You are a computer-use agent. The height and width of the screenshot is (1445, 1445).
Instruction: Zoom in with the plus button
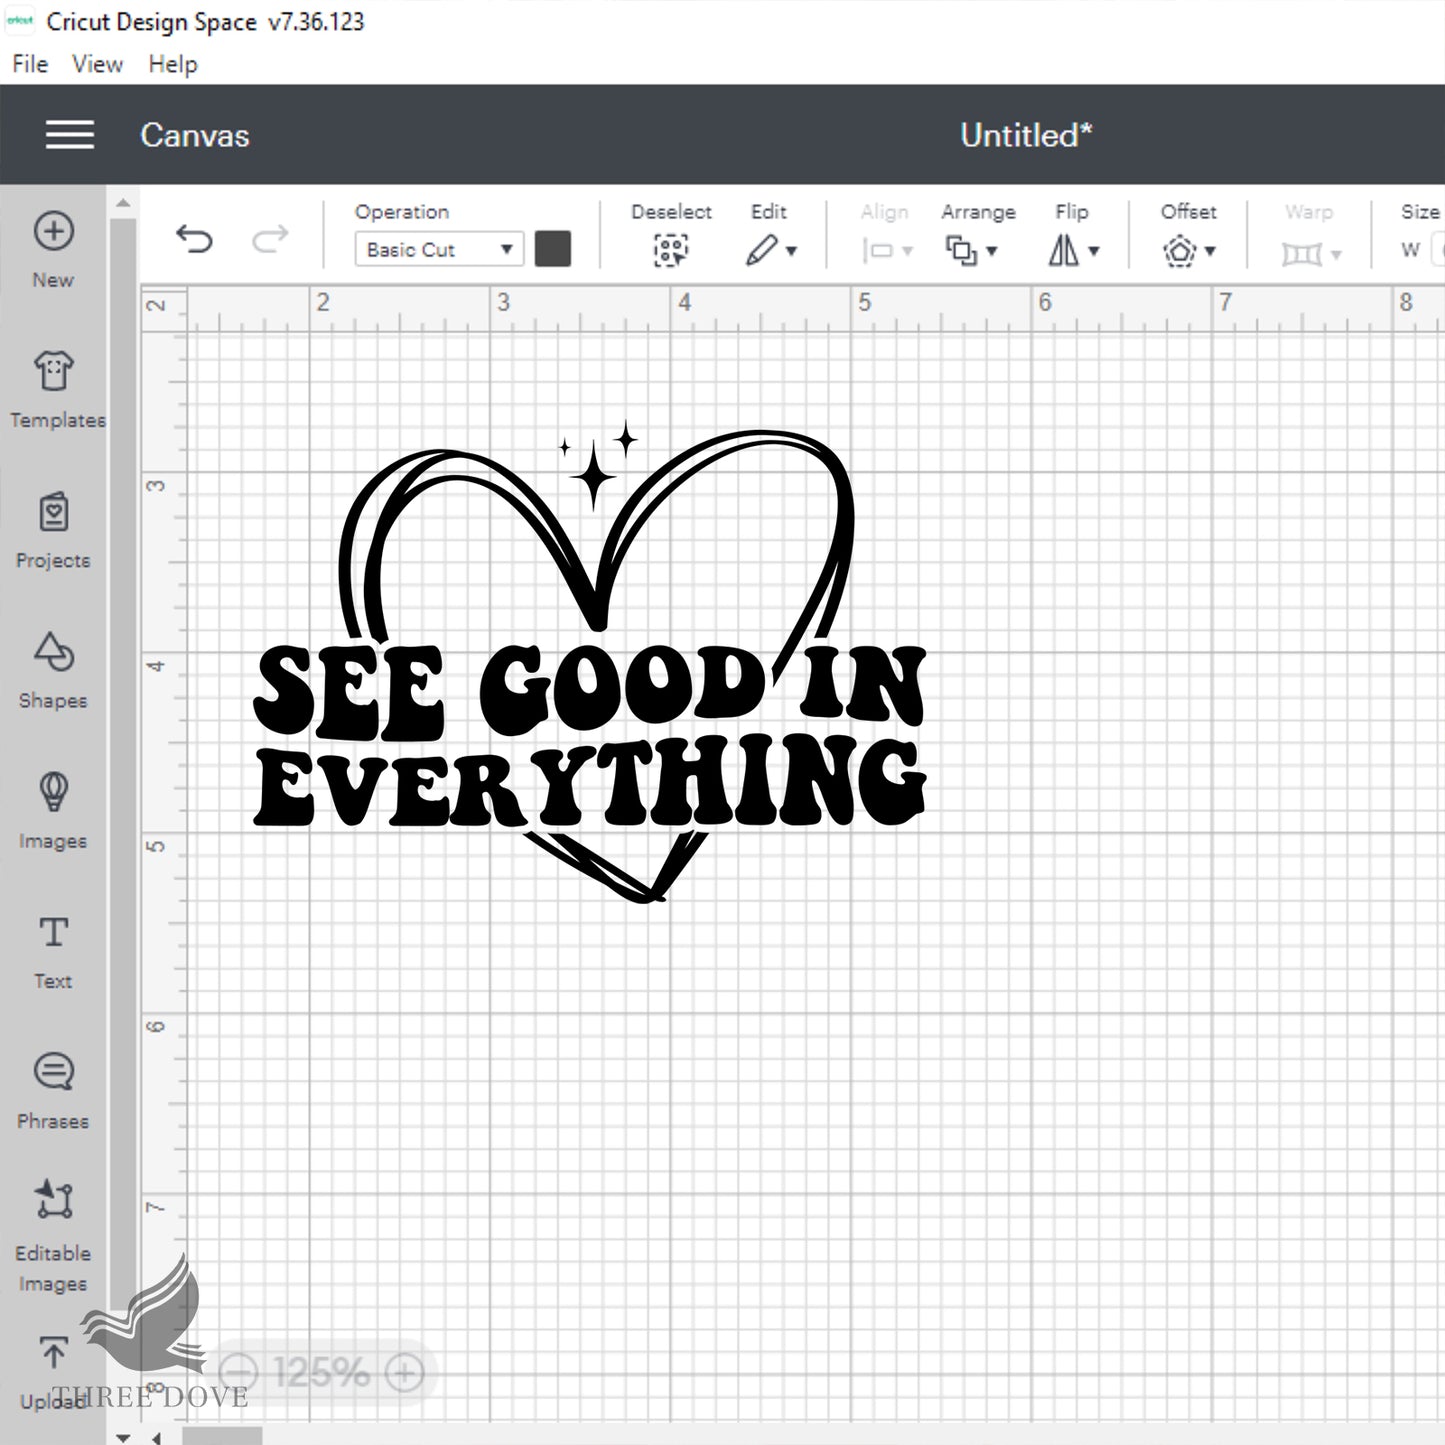404,1372
